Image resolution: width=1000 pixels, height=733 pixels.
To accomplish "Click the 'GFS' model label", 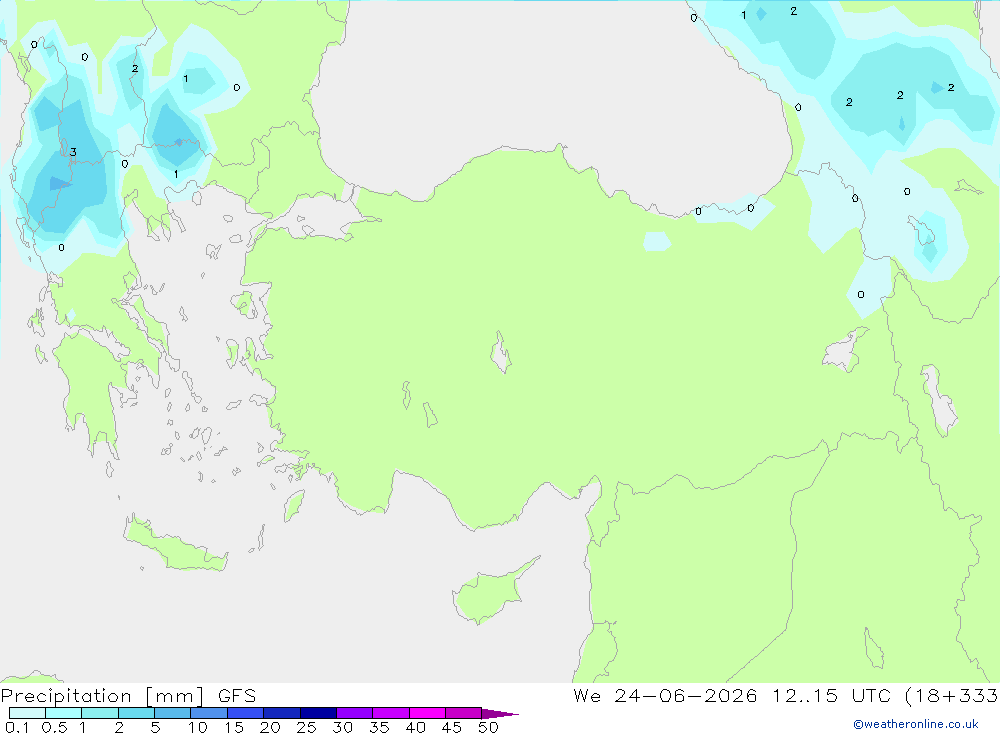I will pyautogui.click(x=237, y=696).
